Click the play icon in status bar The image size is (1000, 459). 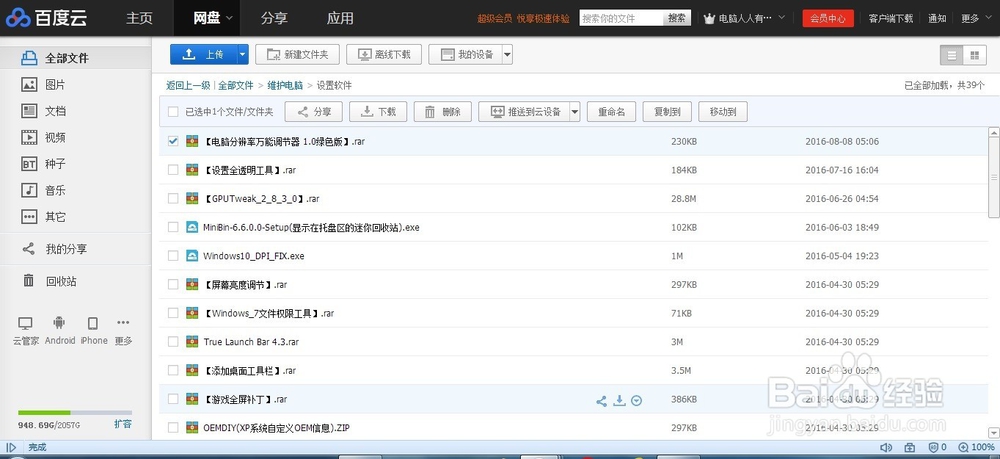click(x=11, y=448)
